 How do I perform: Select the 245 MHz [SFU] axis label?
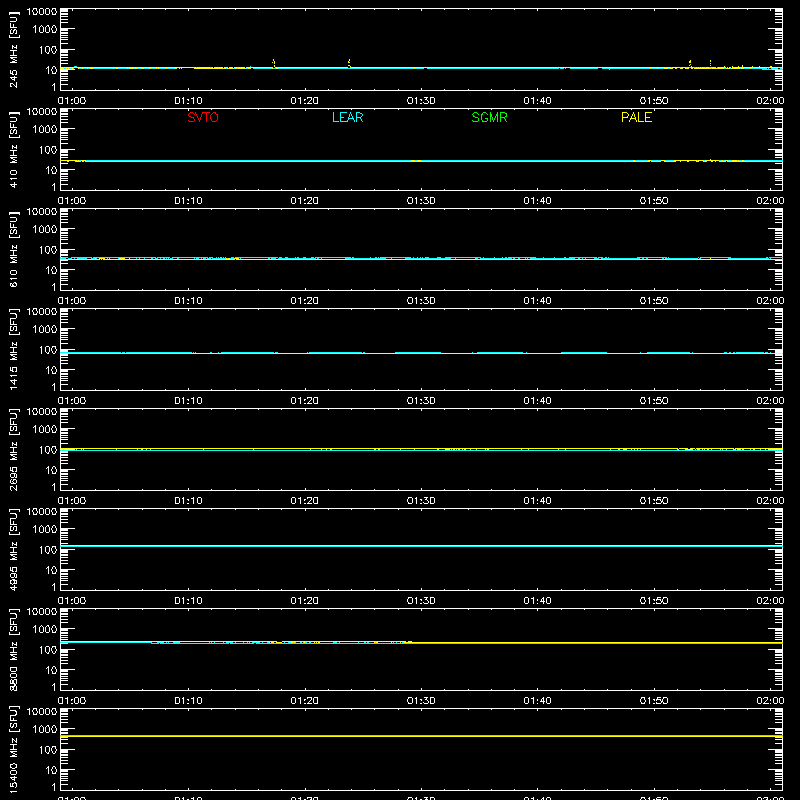coord(13,49)
